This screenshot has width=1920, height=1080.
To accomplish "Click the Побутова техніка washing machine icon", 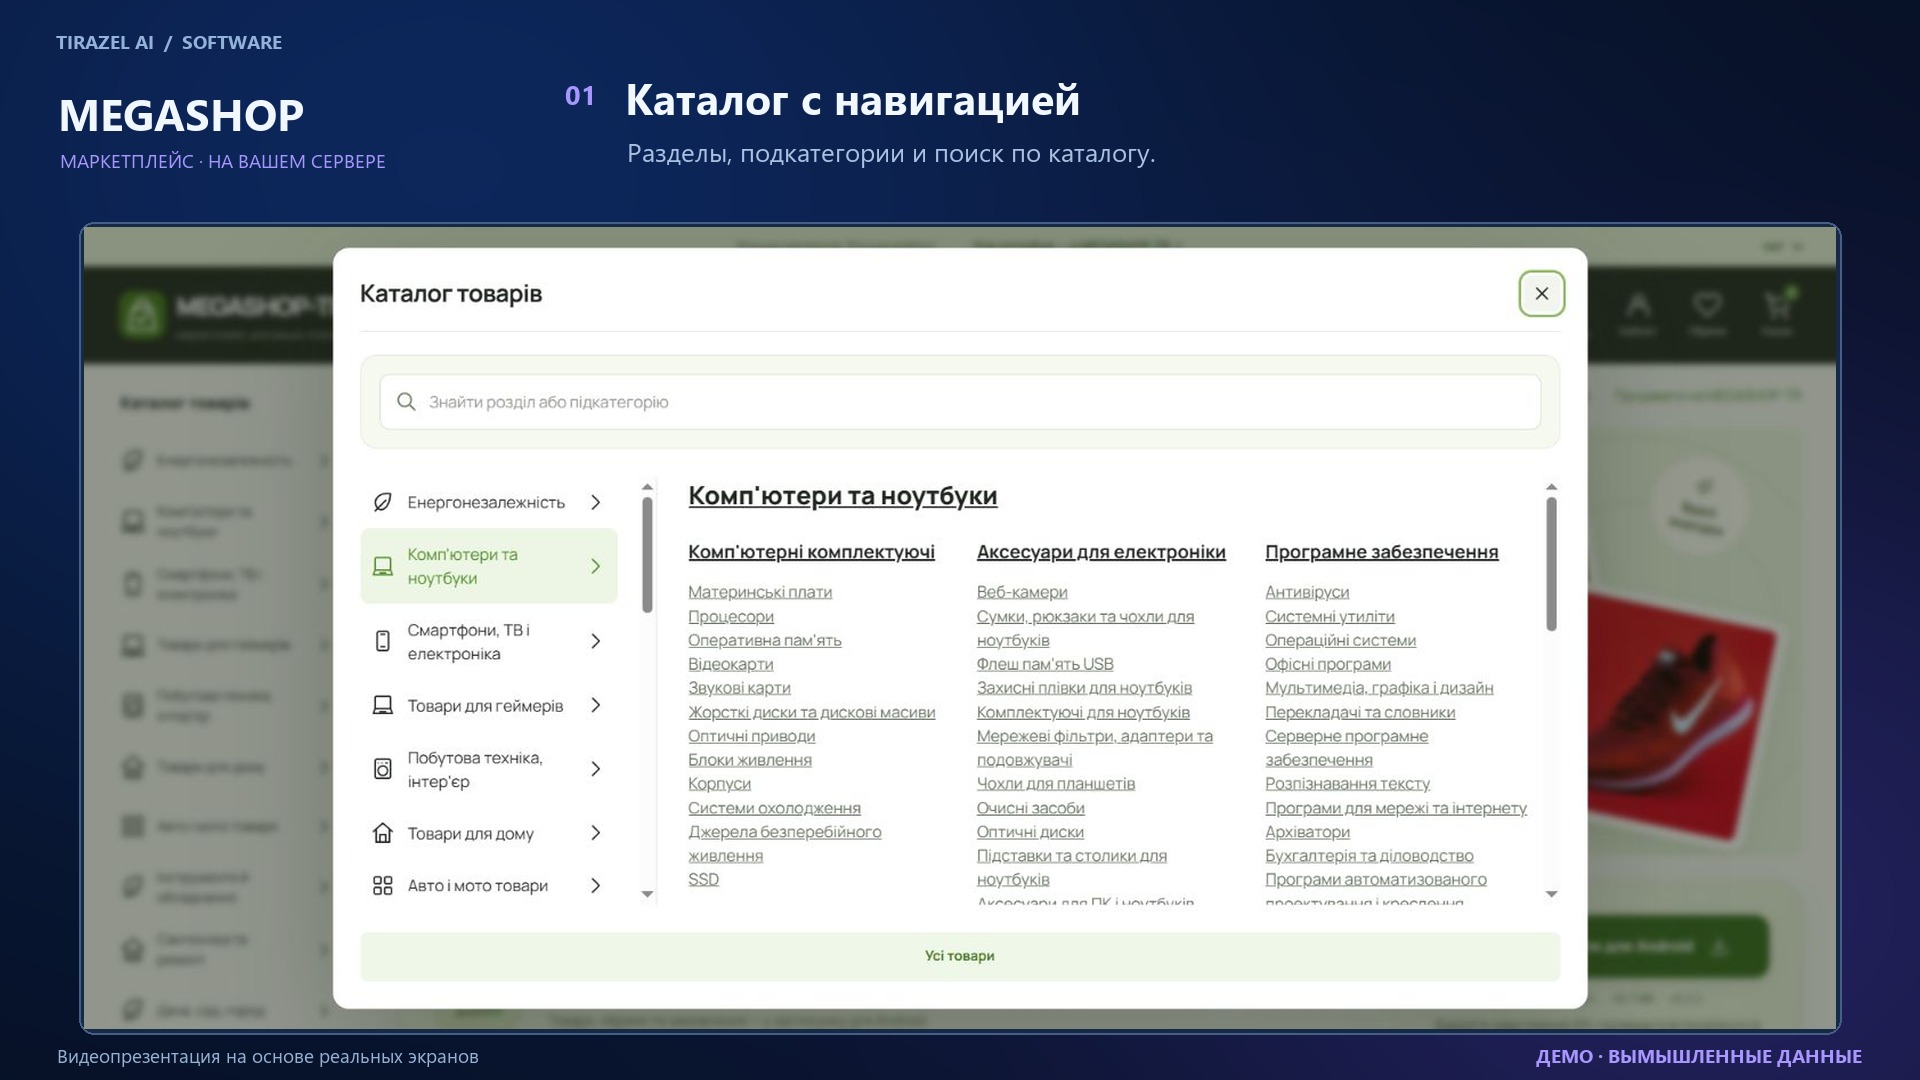I will pyautogui.click(x=382, y=769).
